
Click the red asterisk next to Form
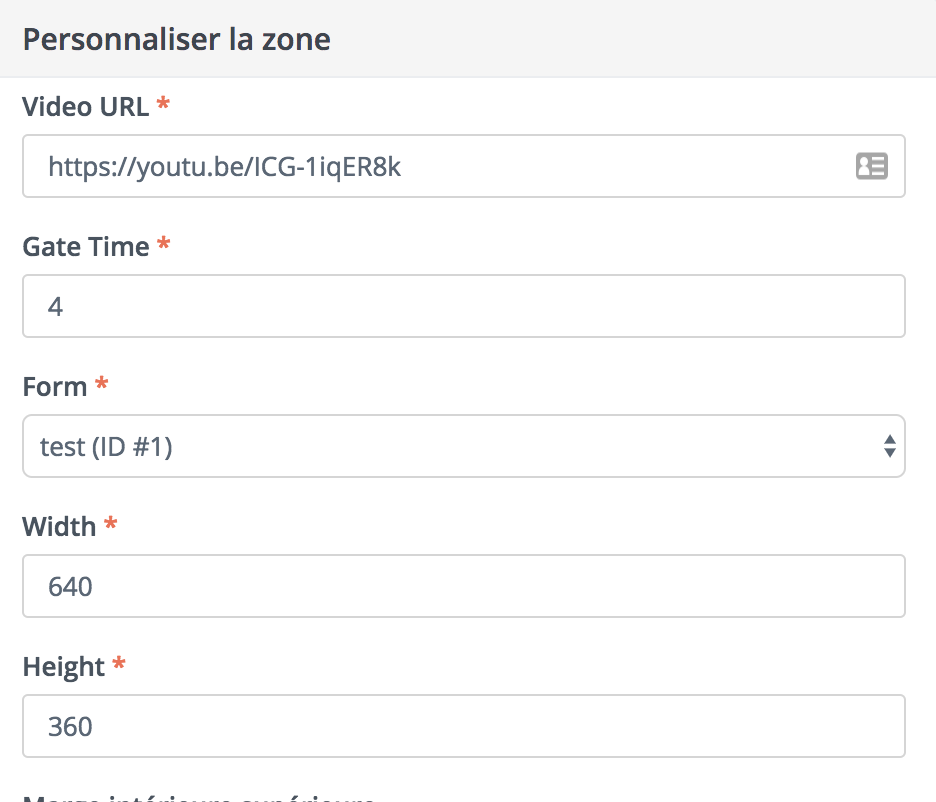101,384
